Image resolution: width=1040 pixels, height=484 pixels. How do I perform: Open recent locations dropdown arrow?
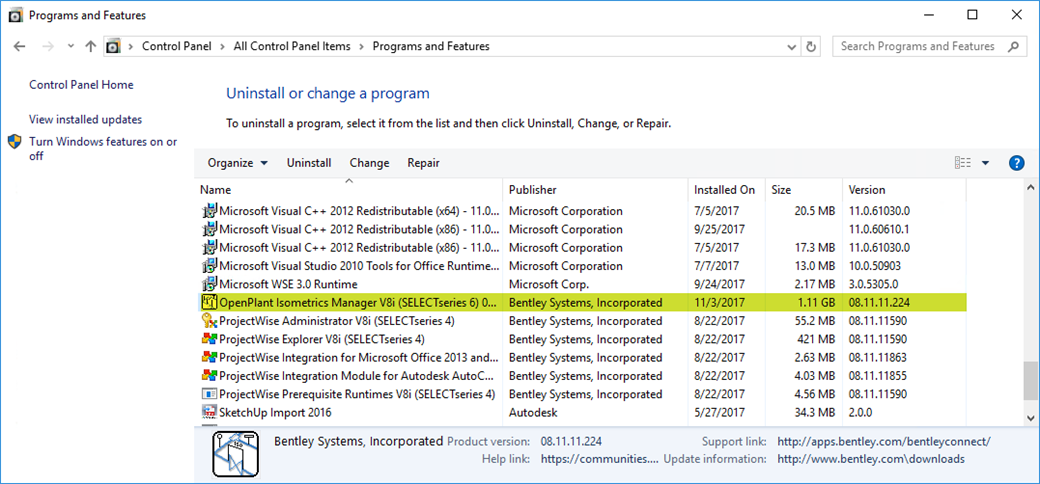tap(70, 46)
